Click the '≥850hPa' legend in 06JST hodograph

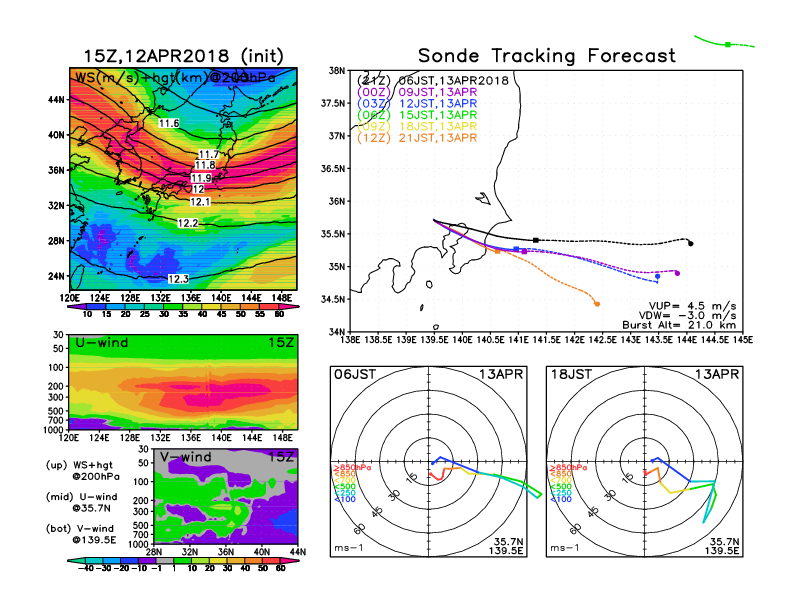click(x=352, y=468)
